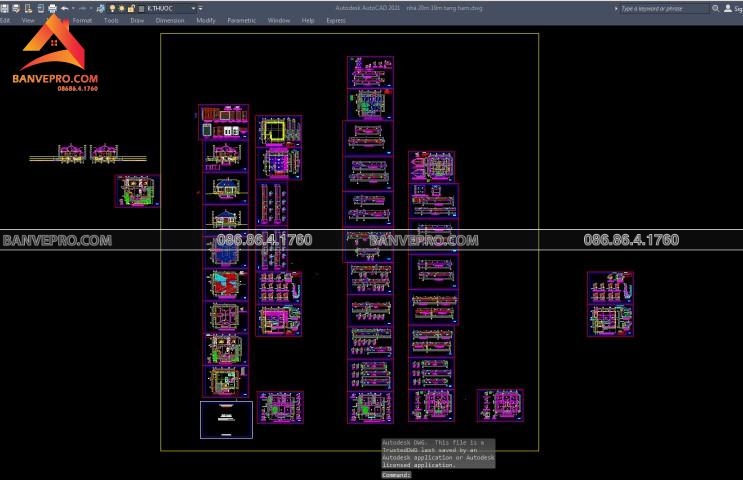Open the Redo history dropdown arrow
The height and width of the screenshot is (480, 743).
point(91,8)
